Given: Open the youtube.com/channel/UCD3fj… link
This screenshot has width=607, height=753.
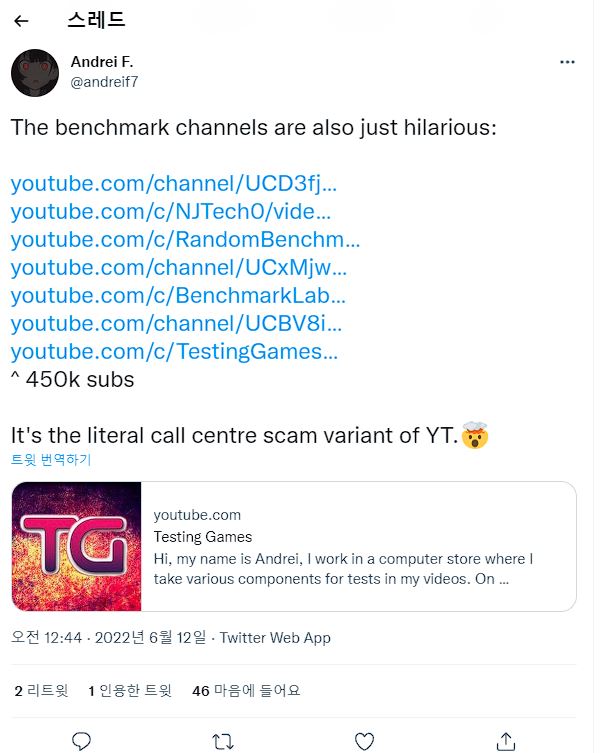Looking at the screenshot, I should [174, 184].
